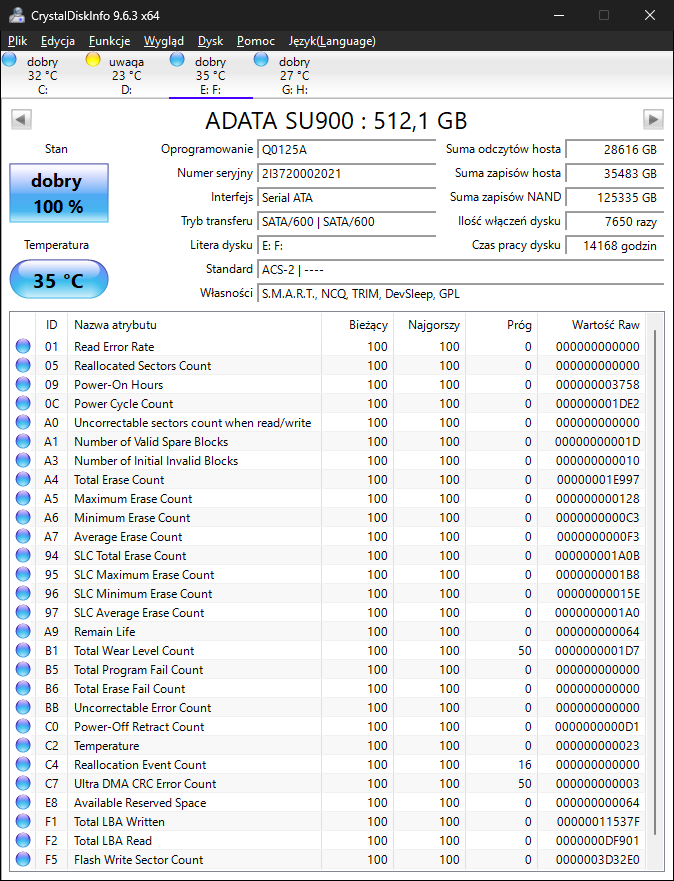Image resolution: width=674 pixels, height=881 pixels.
Task: Click status orb for SLC Total Erase Count
Action: [x=23, y=556]
